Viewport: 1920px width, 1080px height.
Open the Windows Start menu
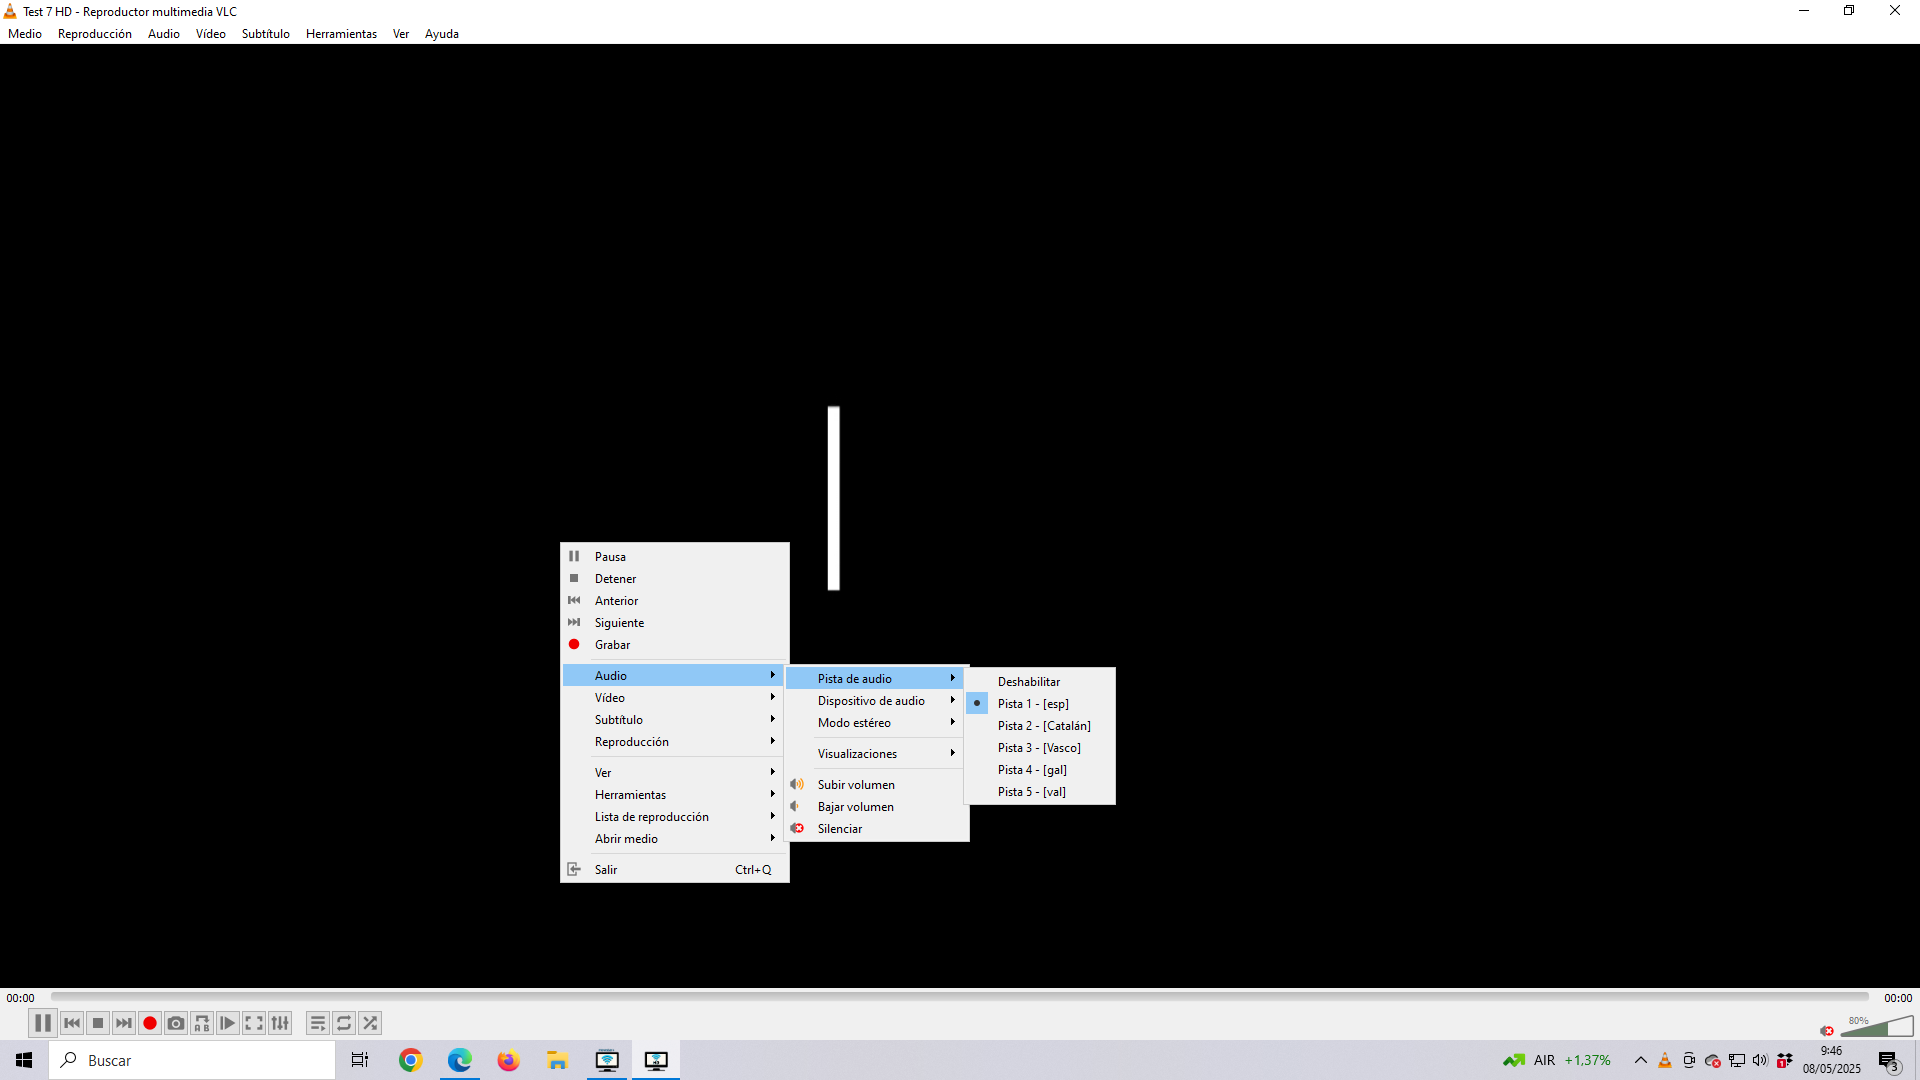24,1060
